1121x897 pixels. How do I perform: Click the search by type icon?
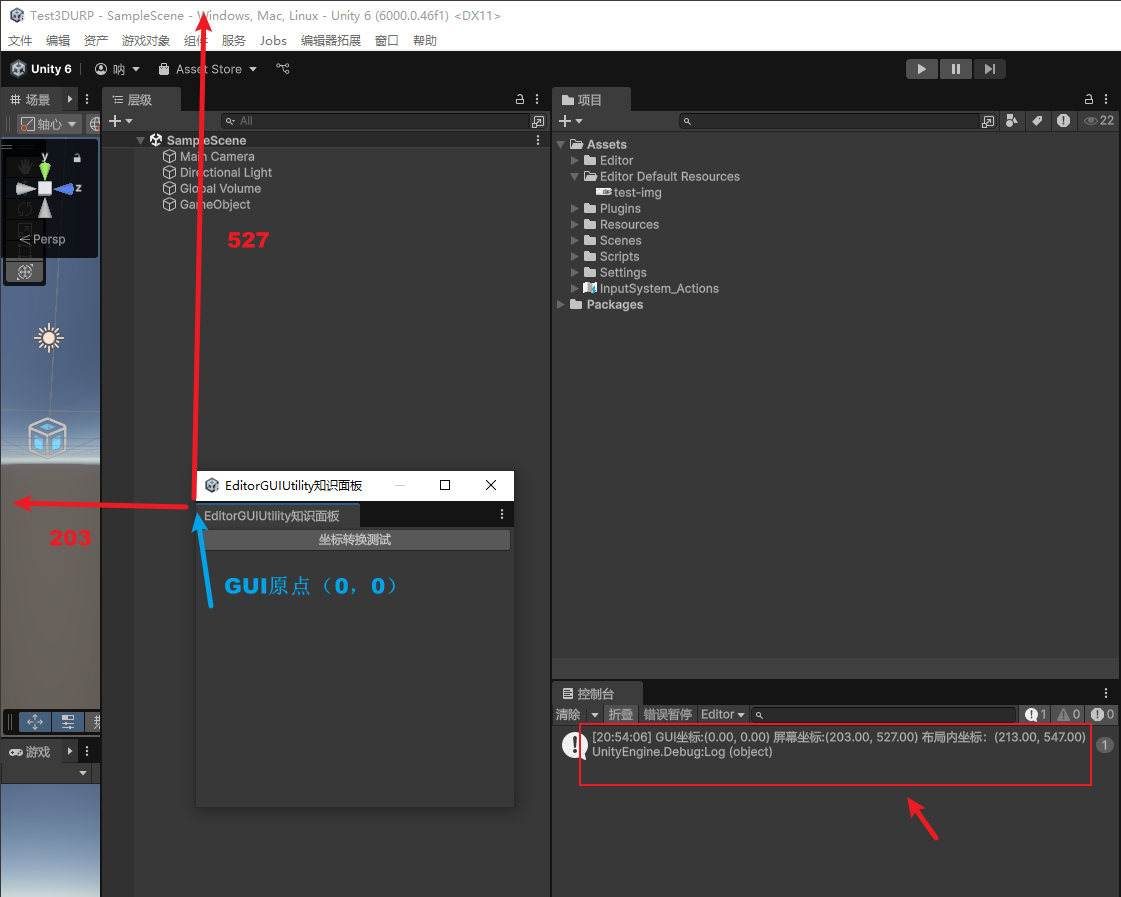pyautogui.click(x=1012, y=121)
